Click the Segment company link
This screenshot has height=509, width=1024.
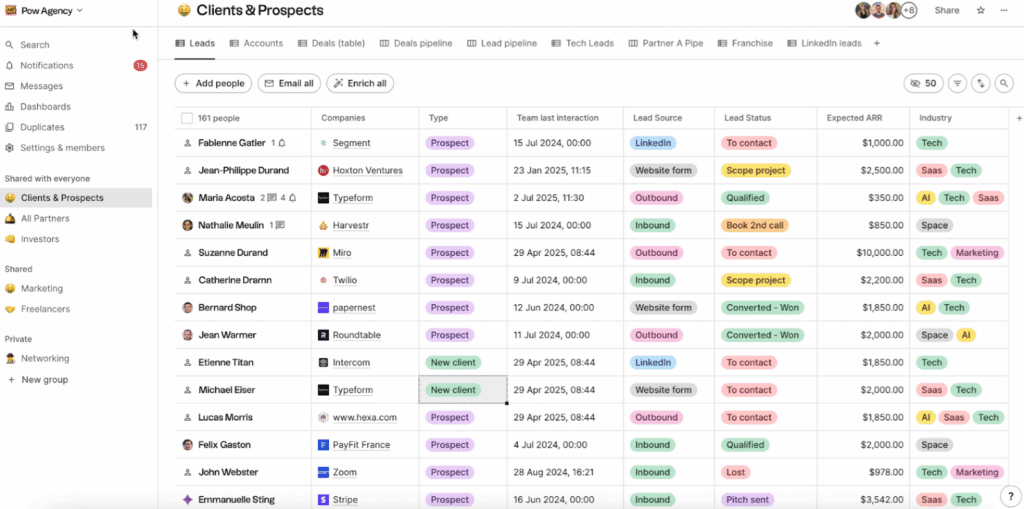click(x=351, y=143)
